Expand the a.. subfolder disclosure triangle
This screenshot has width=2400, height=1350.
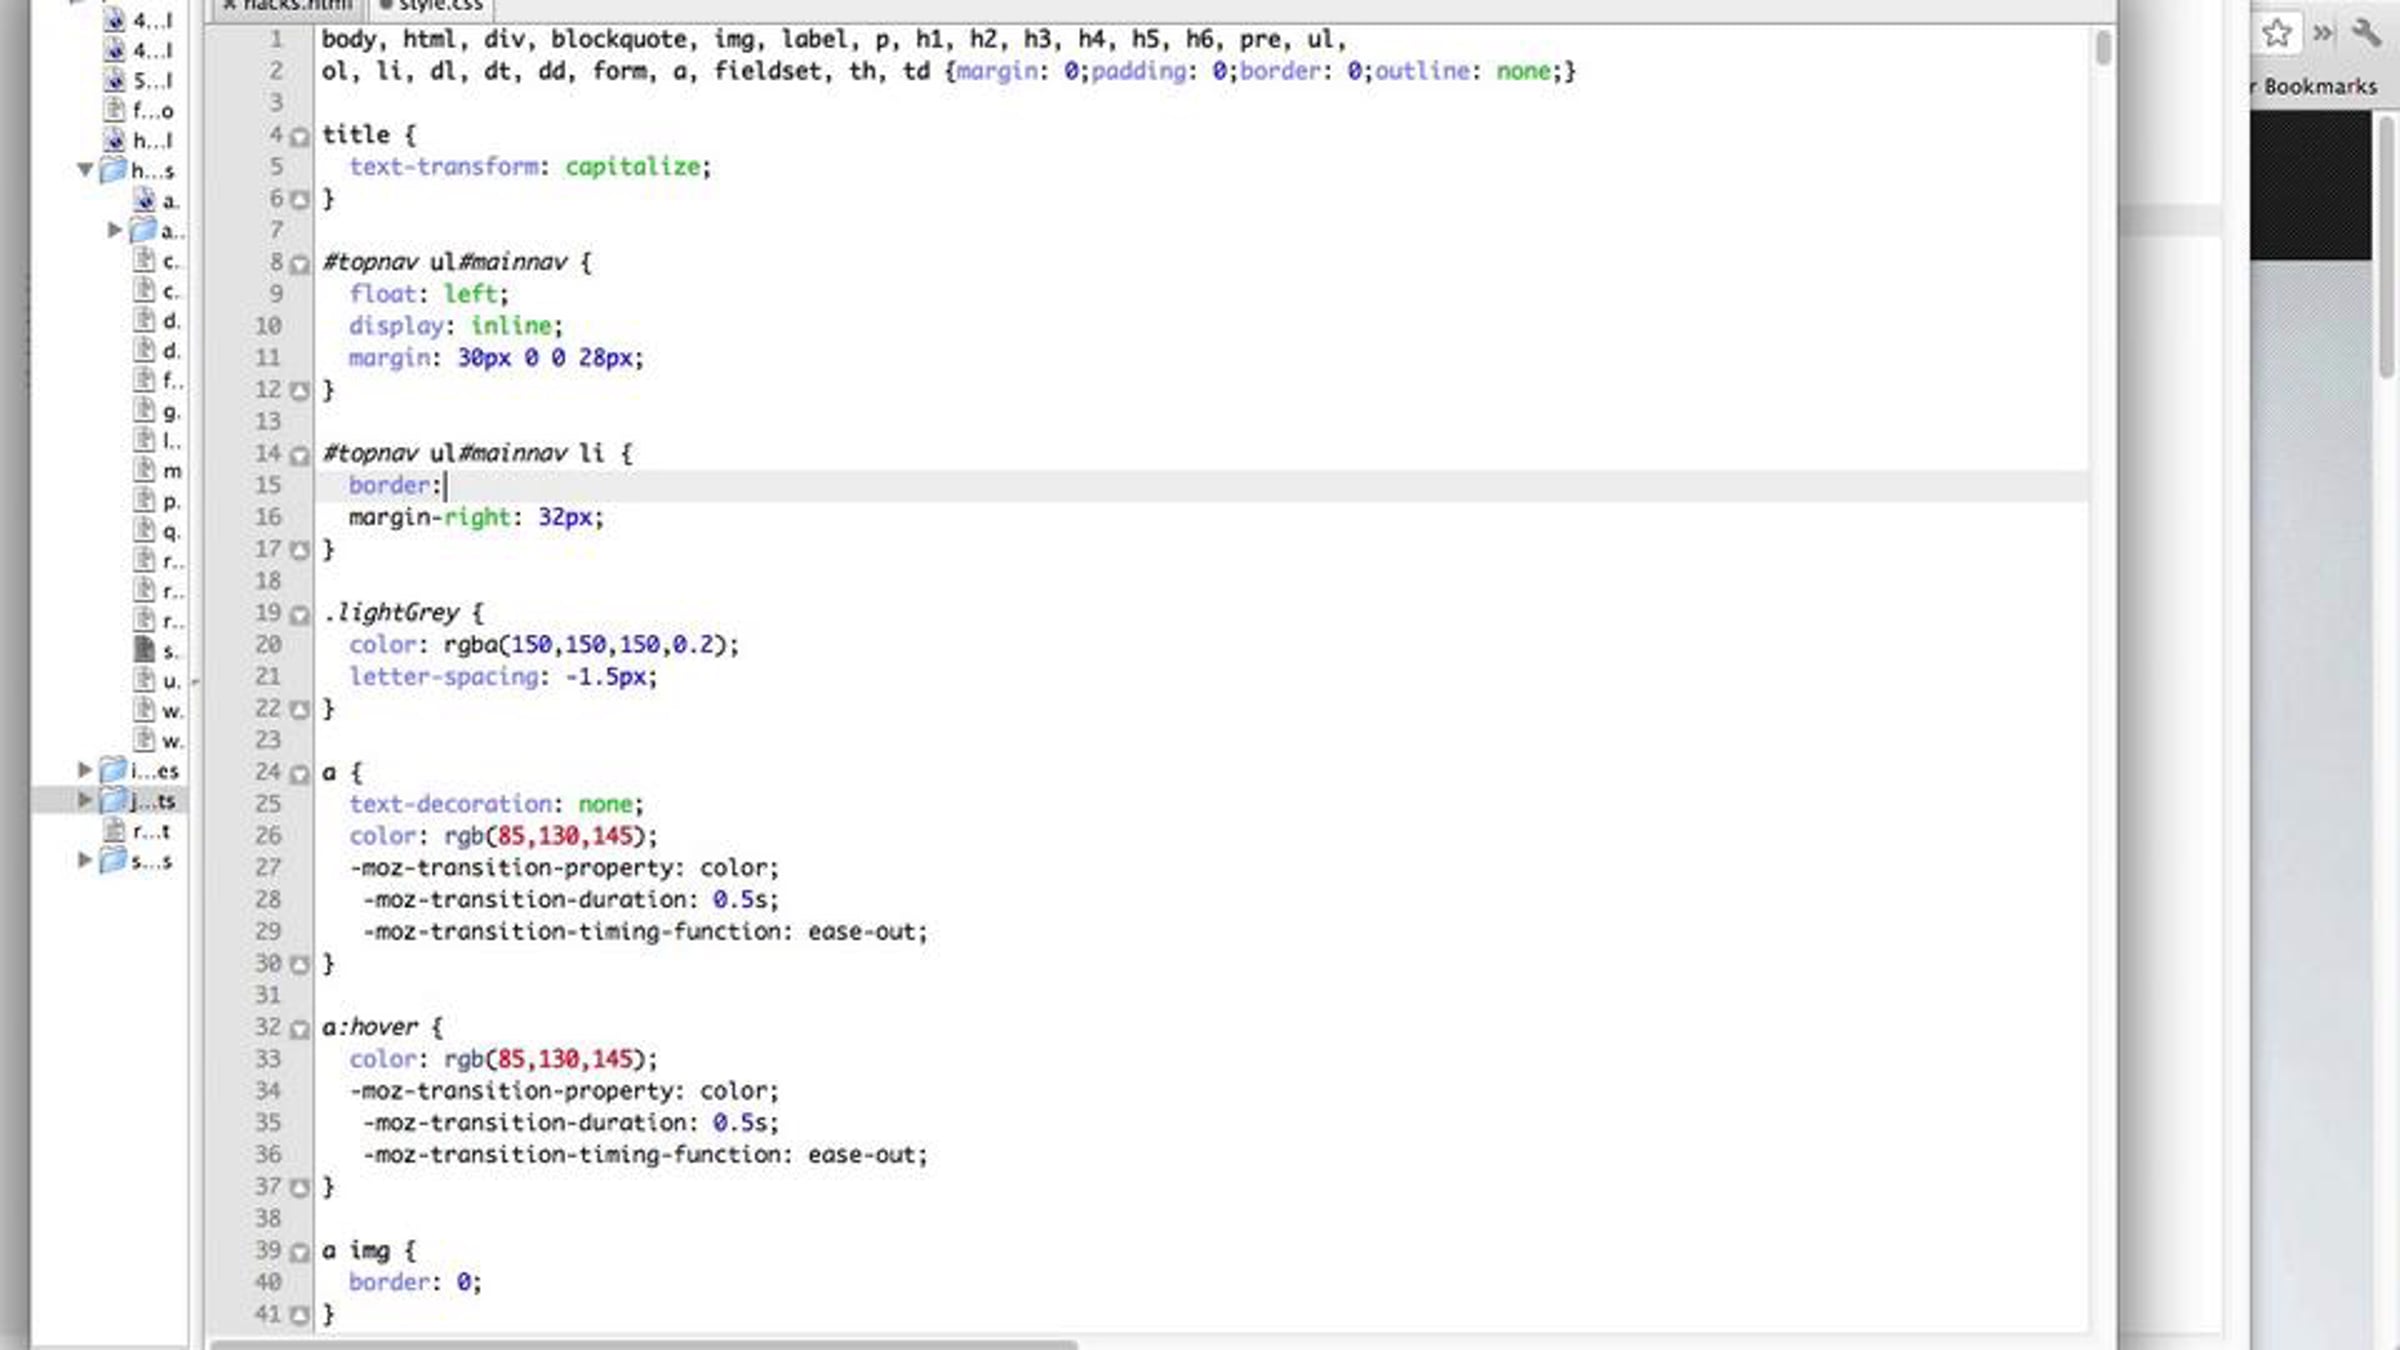tap(115, 230)
